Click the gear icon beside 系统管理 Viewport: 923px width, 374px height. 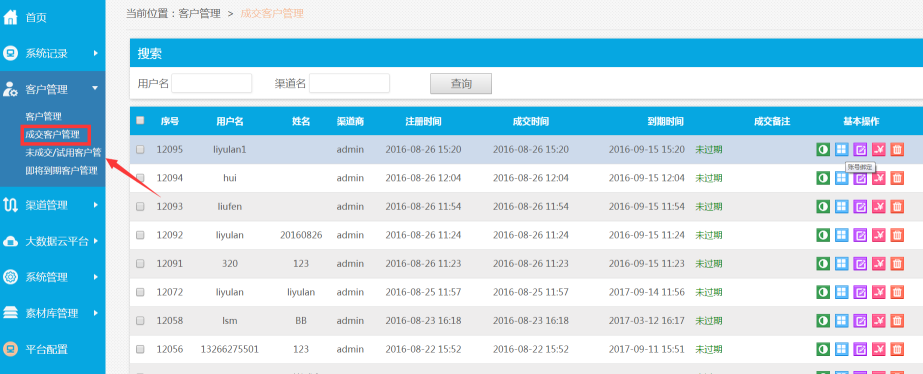click(x=11, y=277)
